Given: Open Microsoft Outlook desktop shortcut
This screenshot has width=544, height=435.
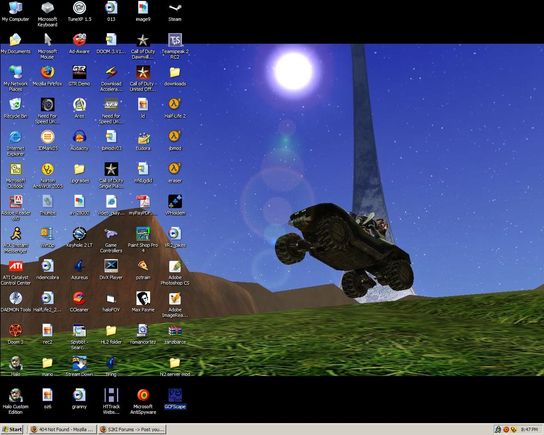Looking at the screenshot, I should [15, 175].
